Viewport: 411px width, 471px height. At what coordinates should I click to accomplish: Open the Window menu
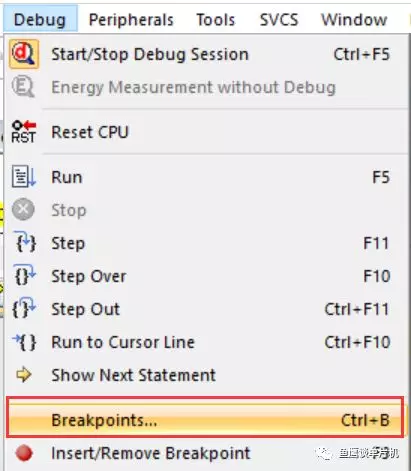click(x=354, y=20)
